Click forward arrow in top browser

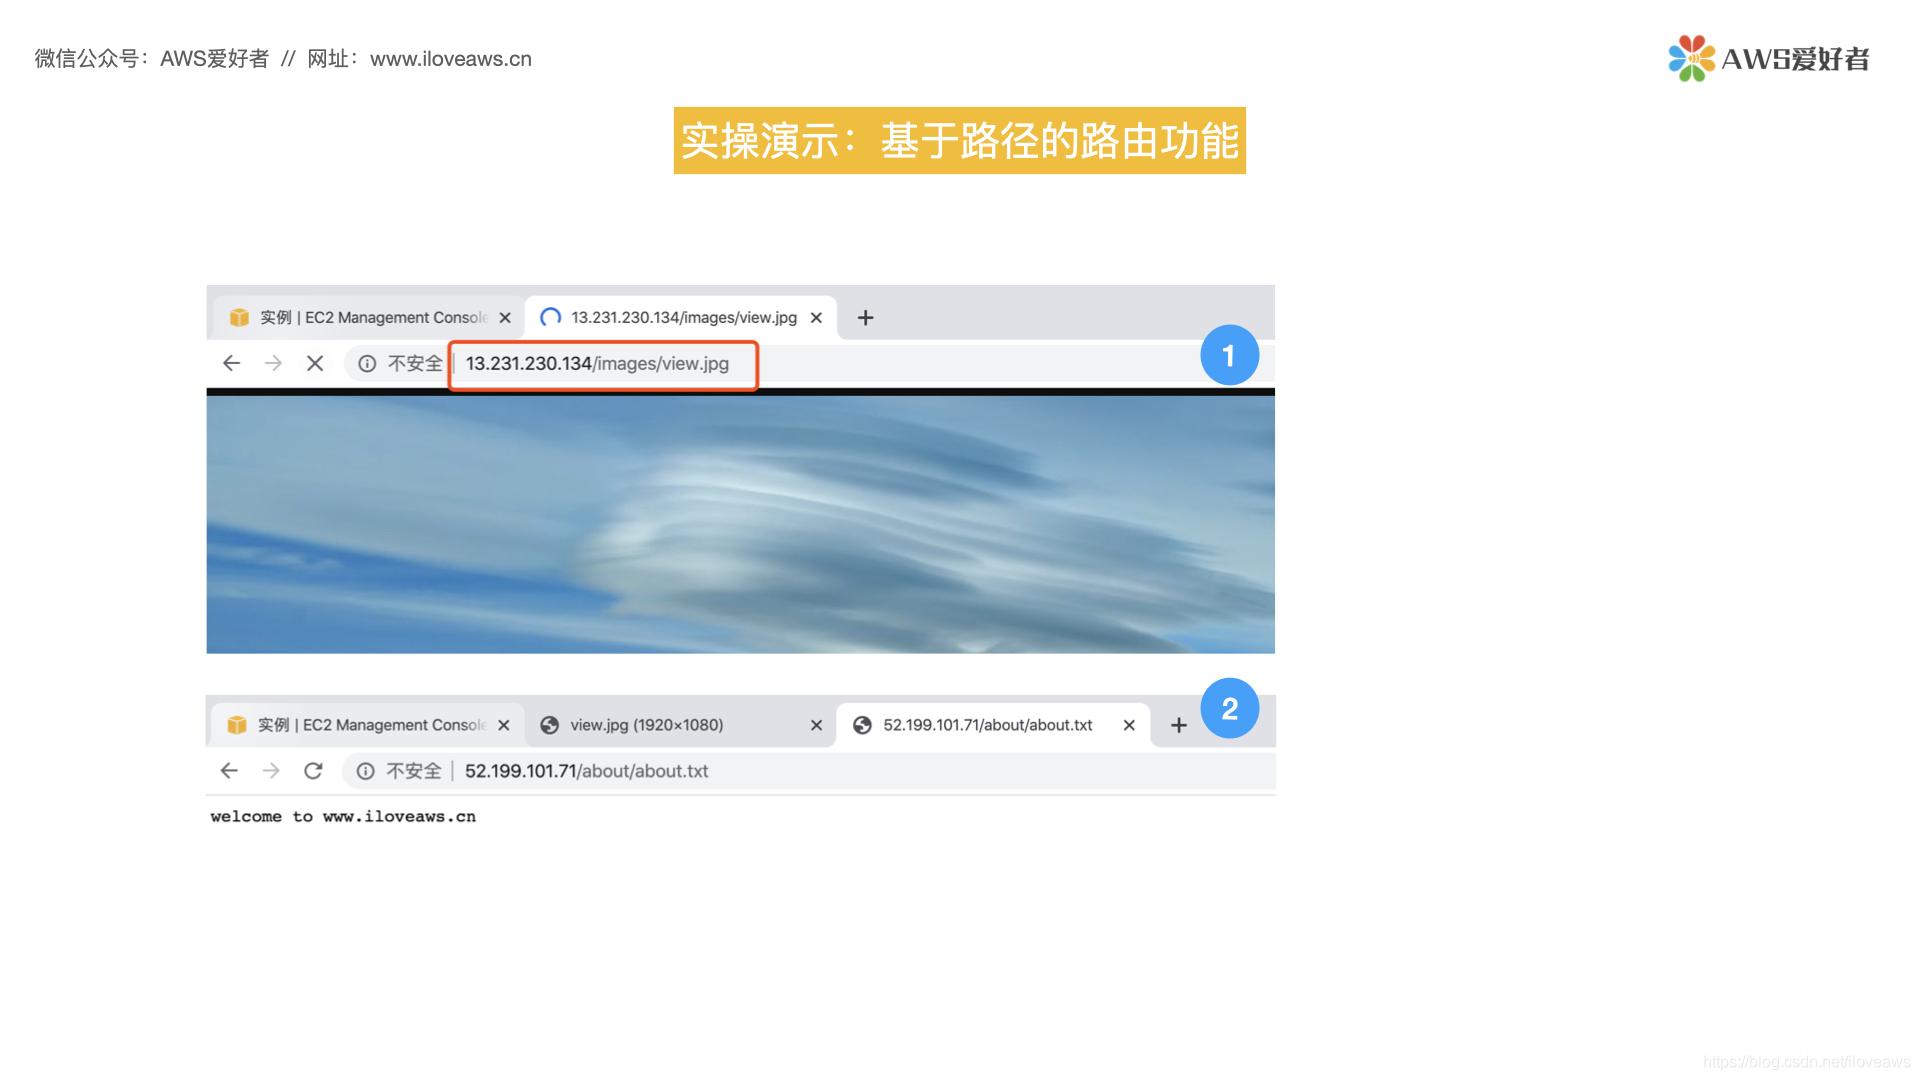(273, 363)
